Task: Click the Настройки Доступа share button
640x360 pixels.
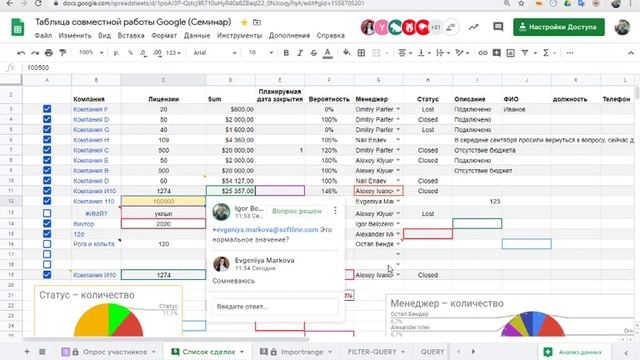Action: click(x=559, y=27)
